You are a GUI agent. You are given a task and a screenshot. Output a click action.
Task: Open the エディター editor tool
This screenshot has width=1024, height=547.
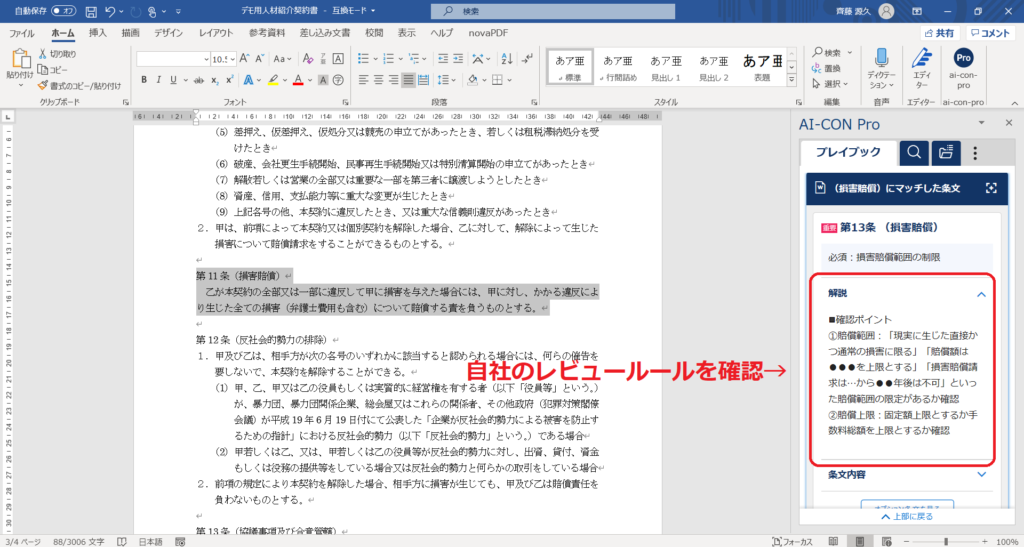tap(921, 68)
